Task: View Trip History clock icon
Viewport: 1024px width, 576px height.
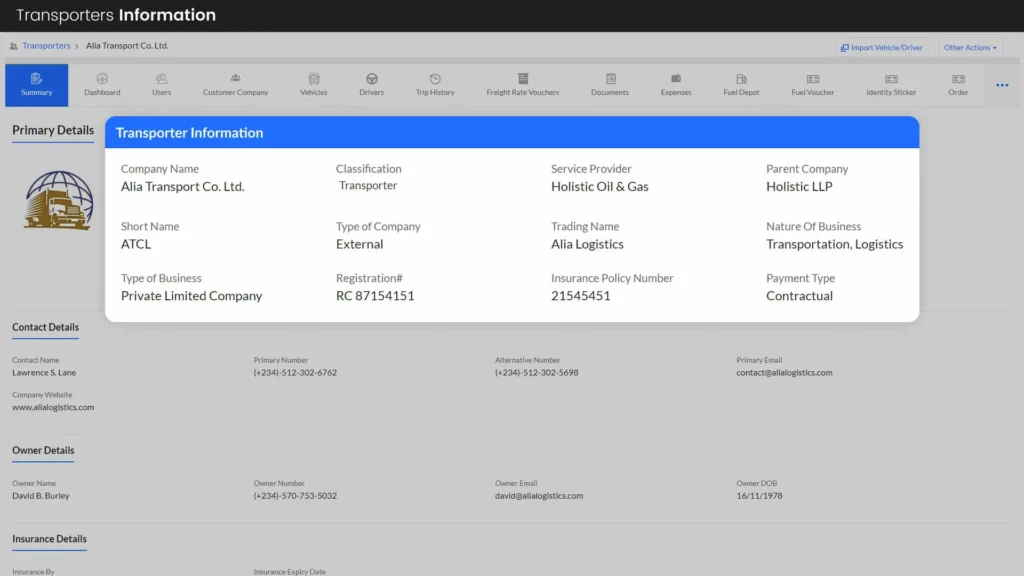Action: (435, 79)
